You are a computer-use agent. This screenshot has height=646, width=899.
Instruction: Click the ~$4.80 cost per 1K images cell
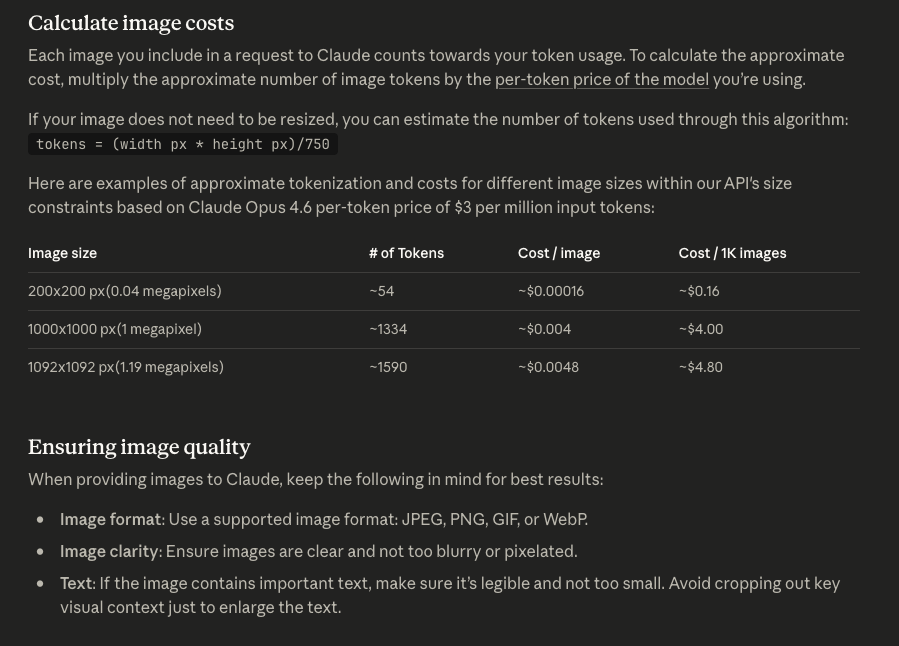[x=701, y=367]
